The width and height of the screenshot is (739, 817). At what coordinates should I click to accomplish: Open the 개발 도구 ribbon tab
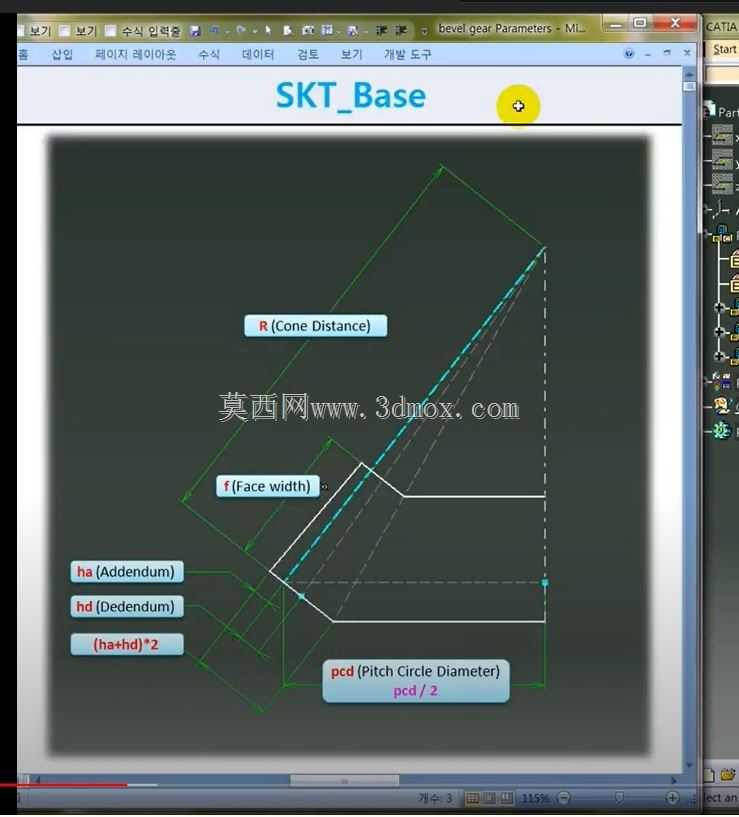408,54
